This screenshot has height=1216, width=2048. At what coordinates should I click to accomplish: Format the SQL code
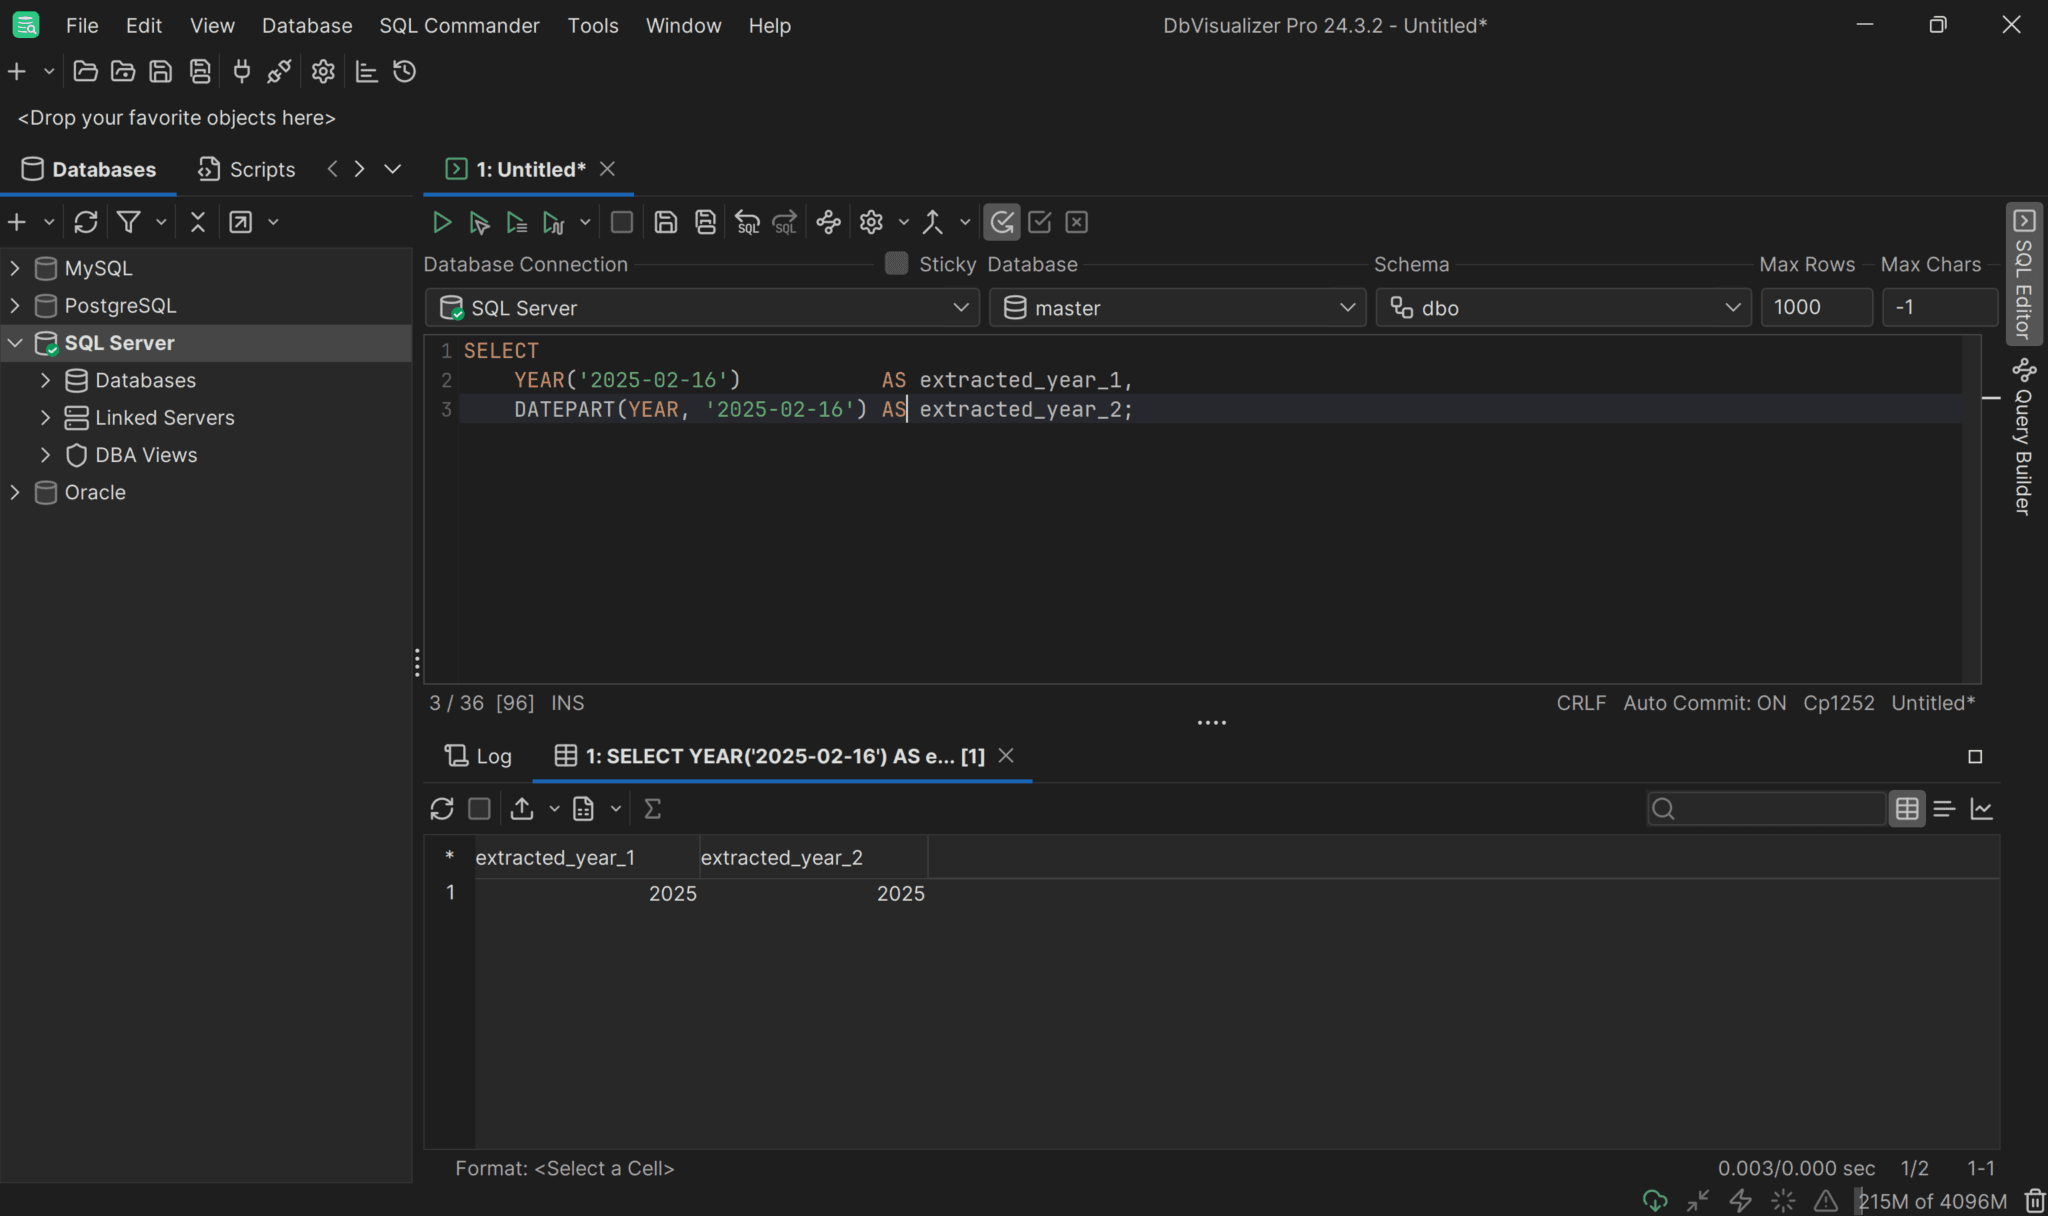pos(828,222)
